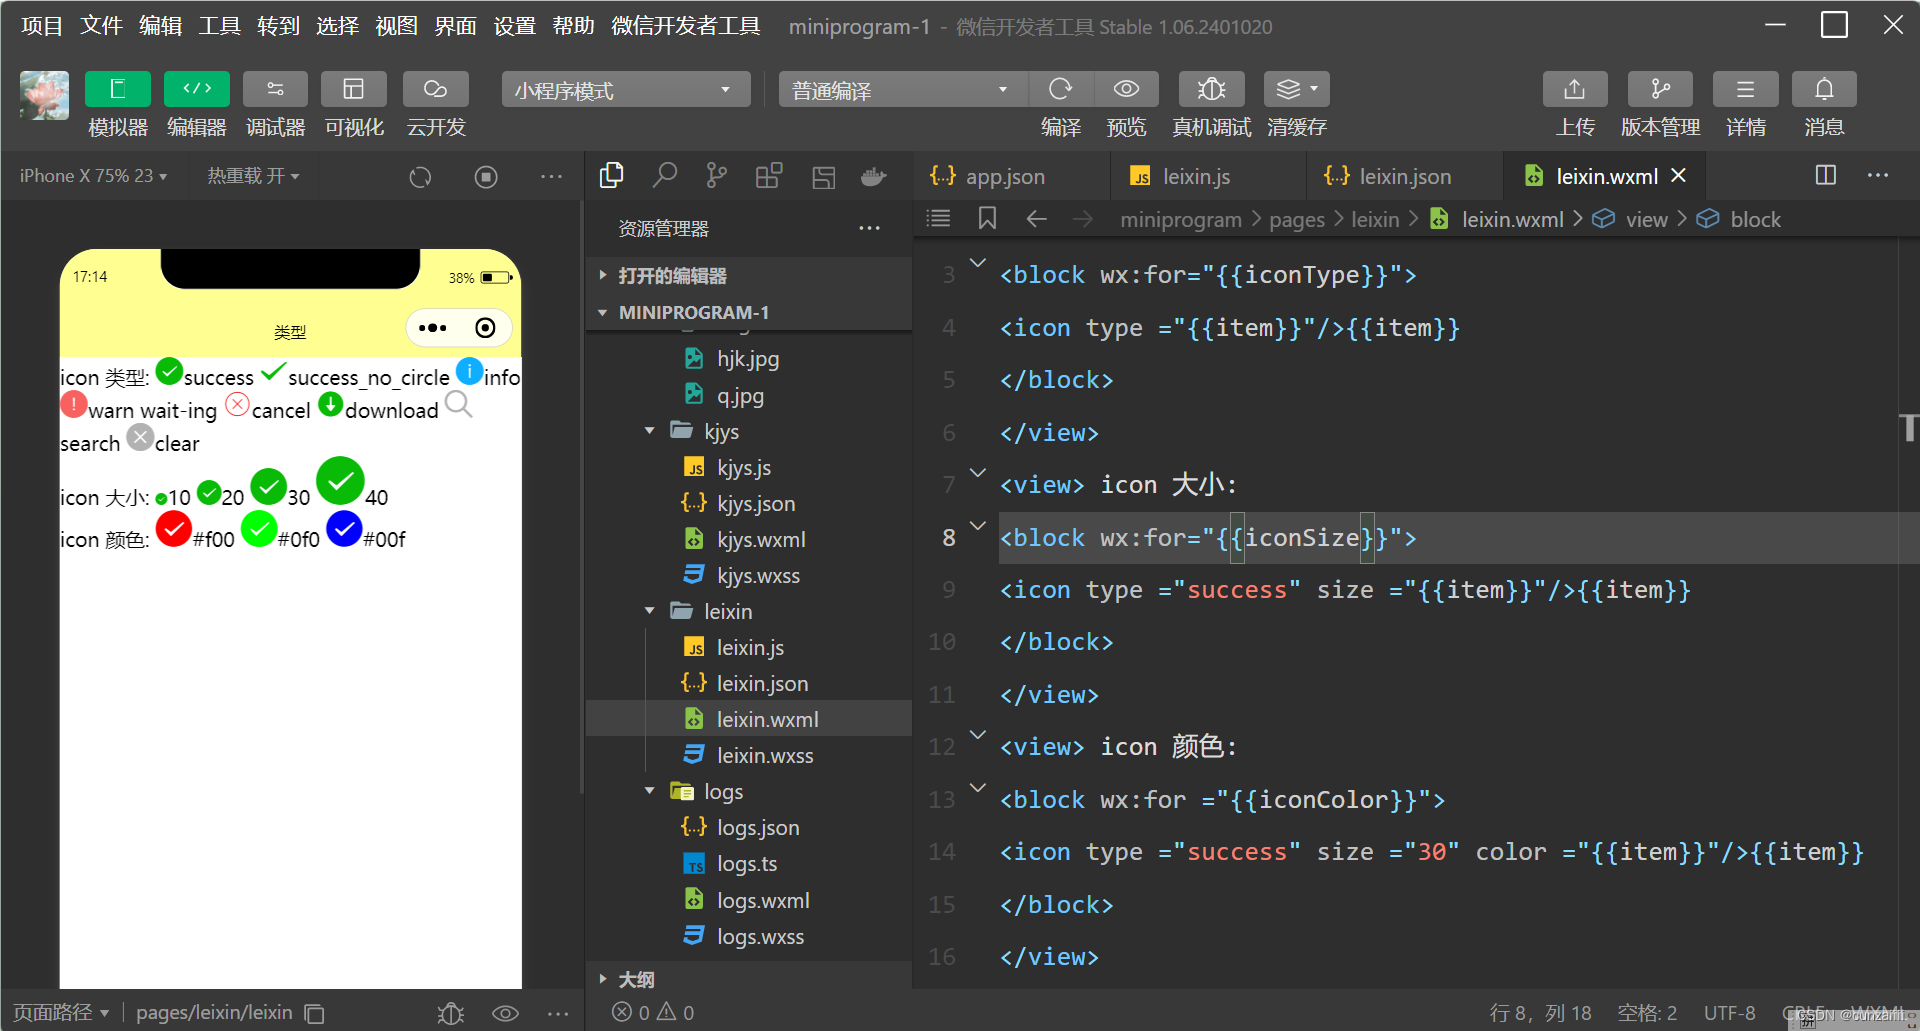
Task: Toggle the Simulator panel button
Action: coord(117,89)
